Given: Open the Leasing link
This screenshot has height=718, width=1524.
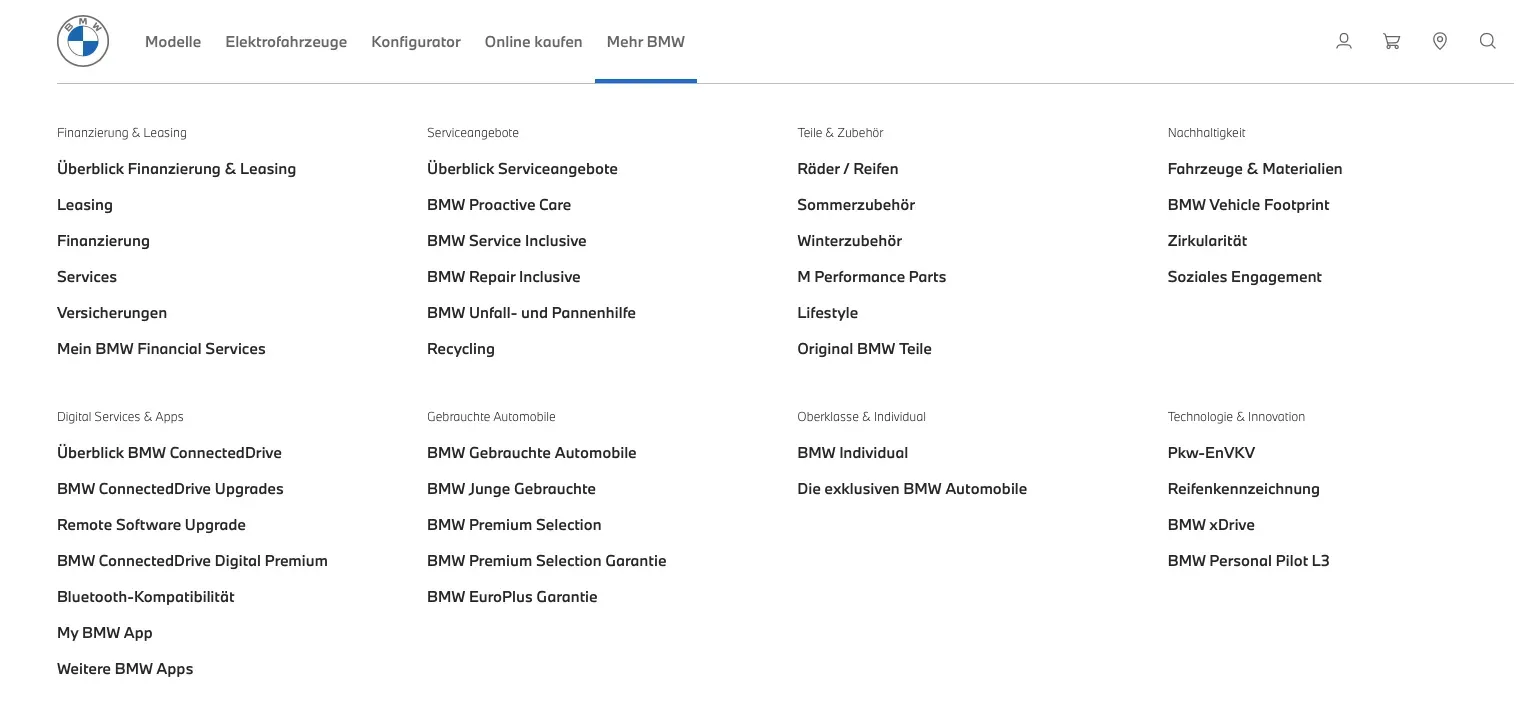Looking at the screenshot, I should pyautogui.click(x=85, y=205).
